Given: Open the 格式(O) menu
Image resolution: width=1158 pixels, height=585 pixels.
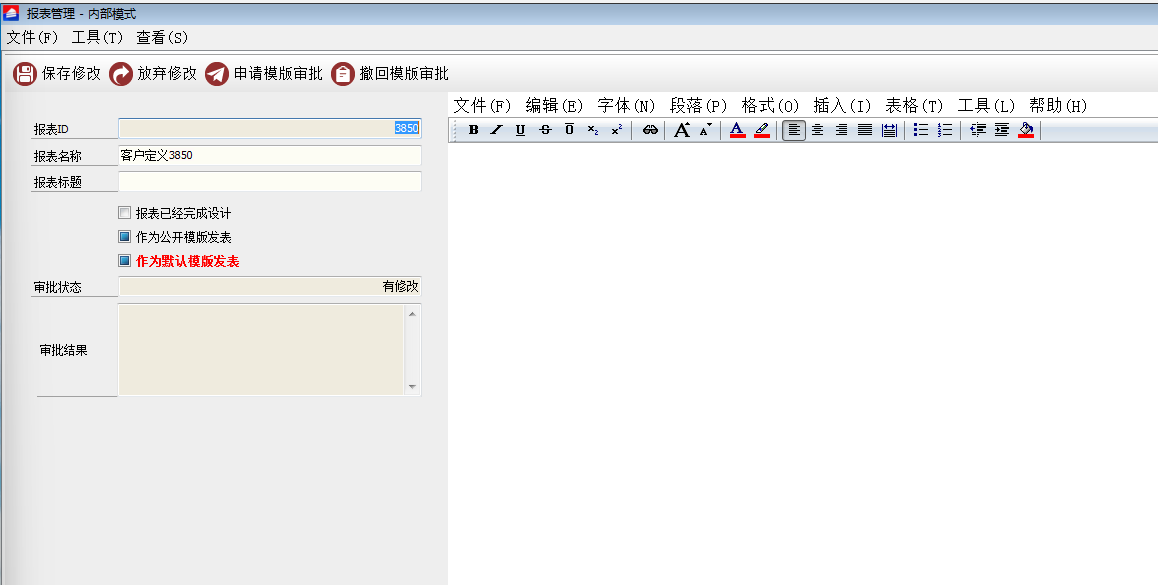Looking at the screenshot, I should (x=770, y=106).
